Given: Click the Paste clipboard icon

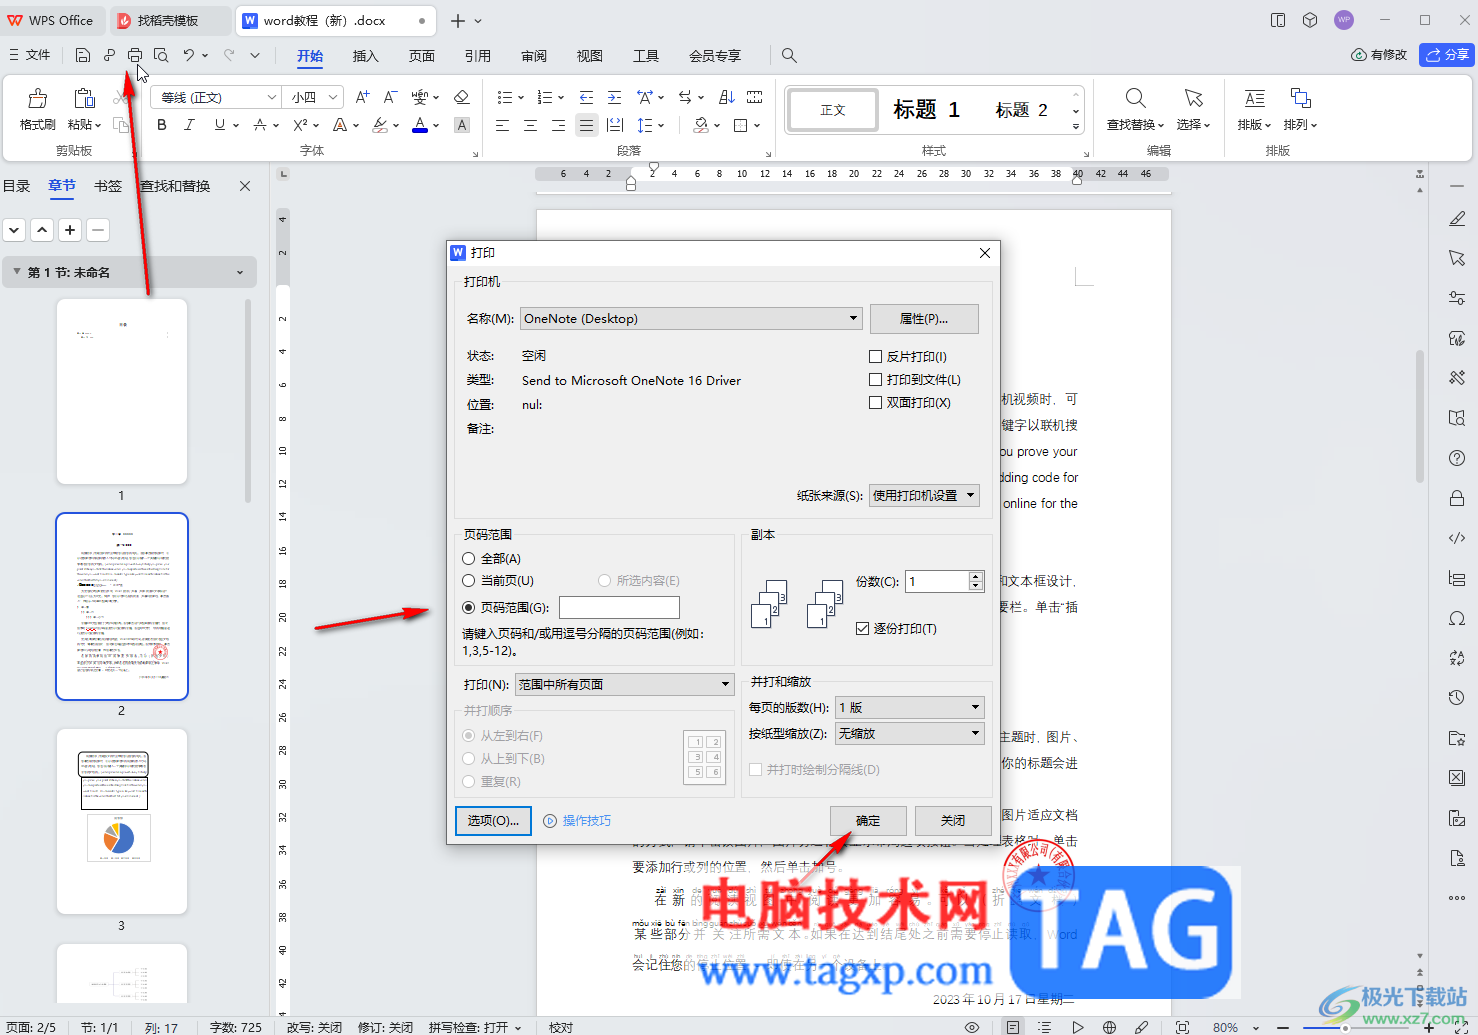Looking at the screenshot, I should click(x=84, y=98).
